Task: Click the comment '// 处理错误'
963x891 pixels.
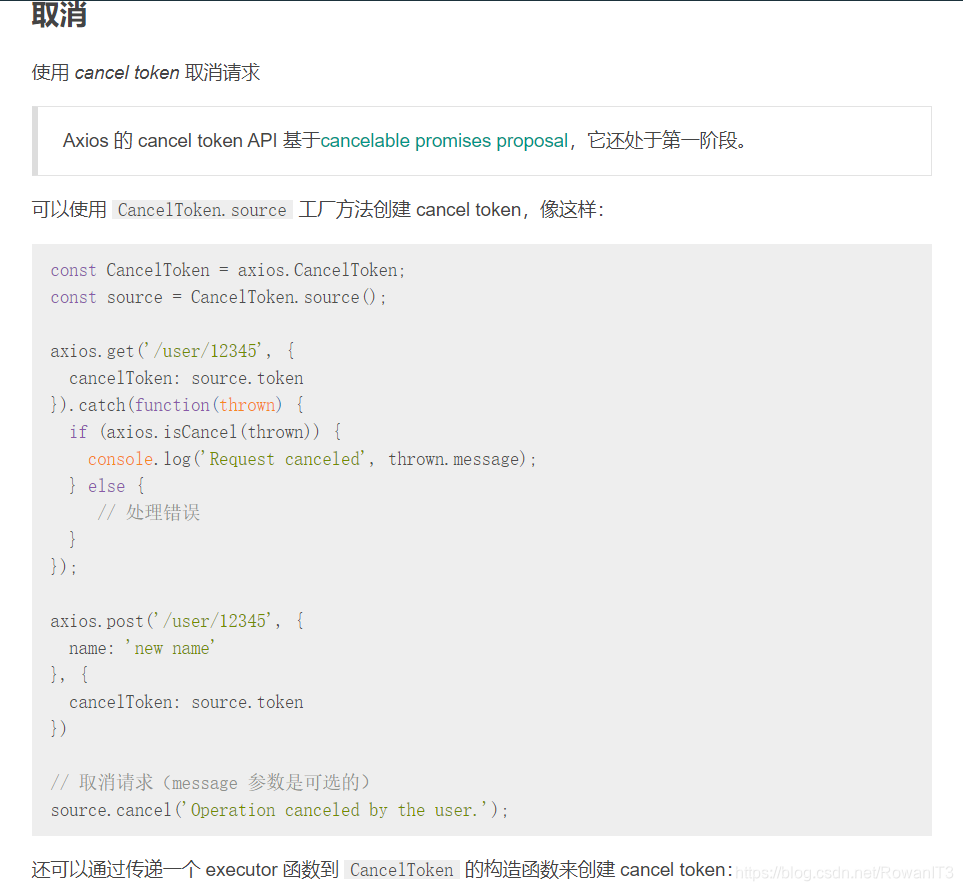Action: [x=149, y=513]
